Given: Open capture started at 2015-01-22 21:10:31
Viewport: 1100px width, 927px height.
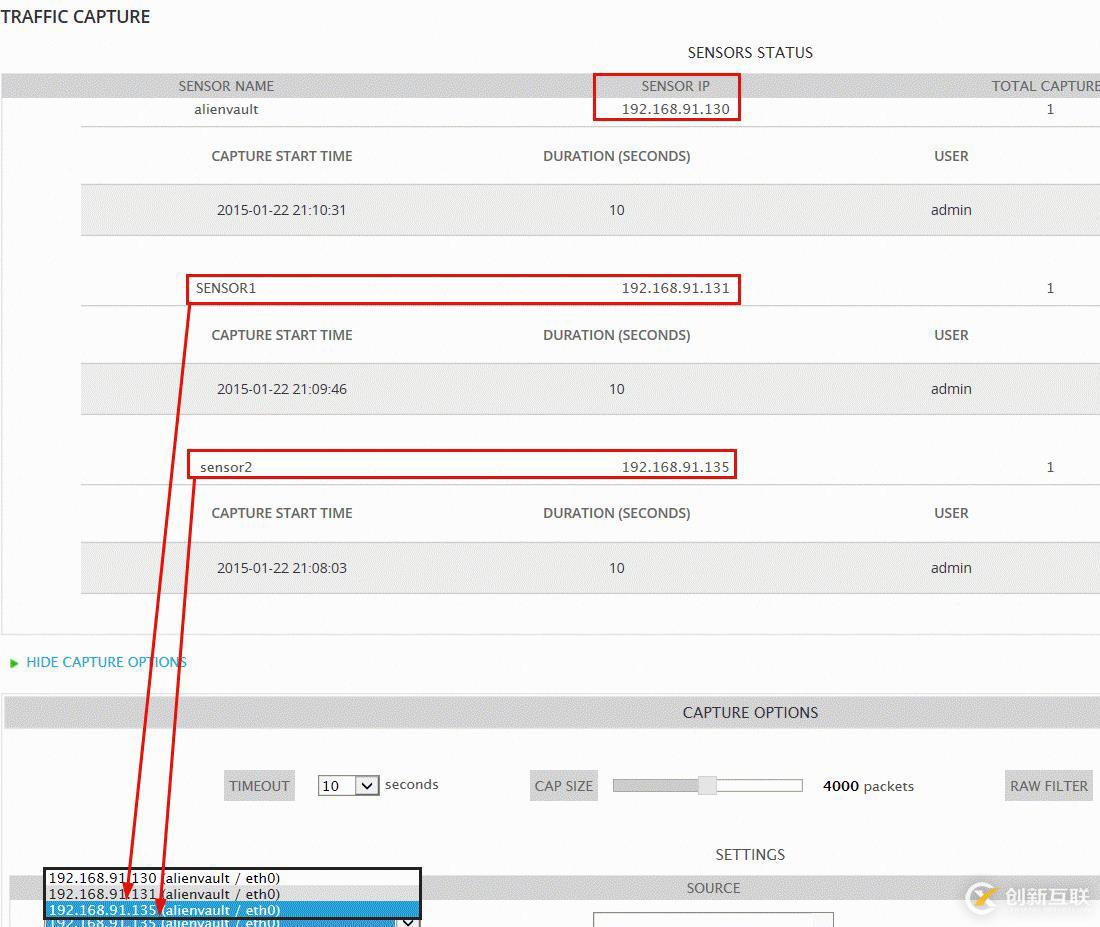Looking at the screenshot, I should coord(281,210).
